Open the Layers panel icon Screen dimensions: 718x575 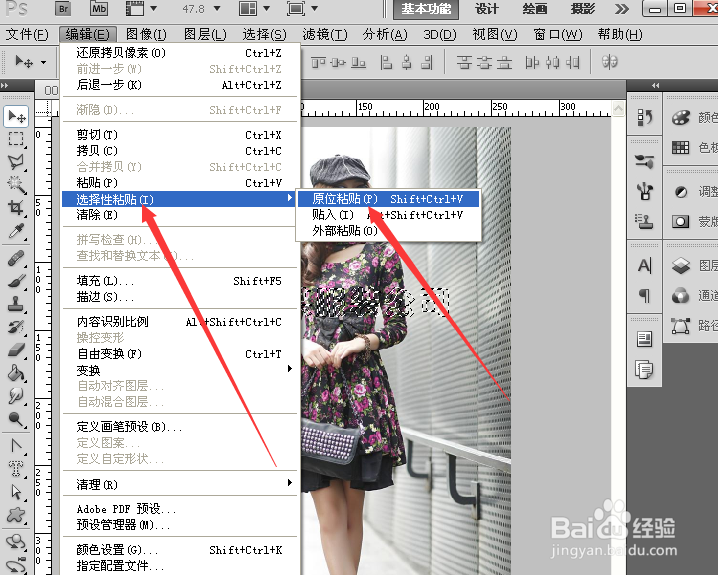680,265
